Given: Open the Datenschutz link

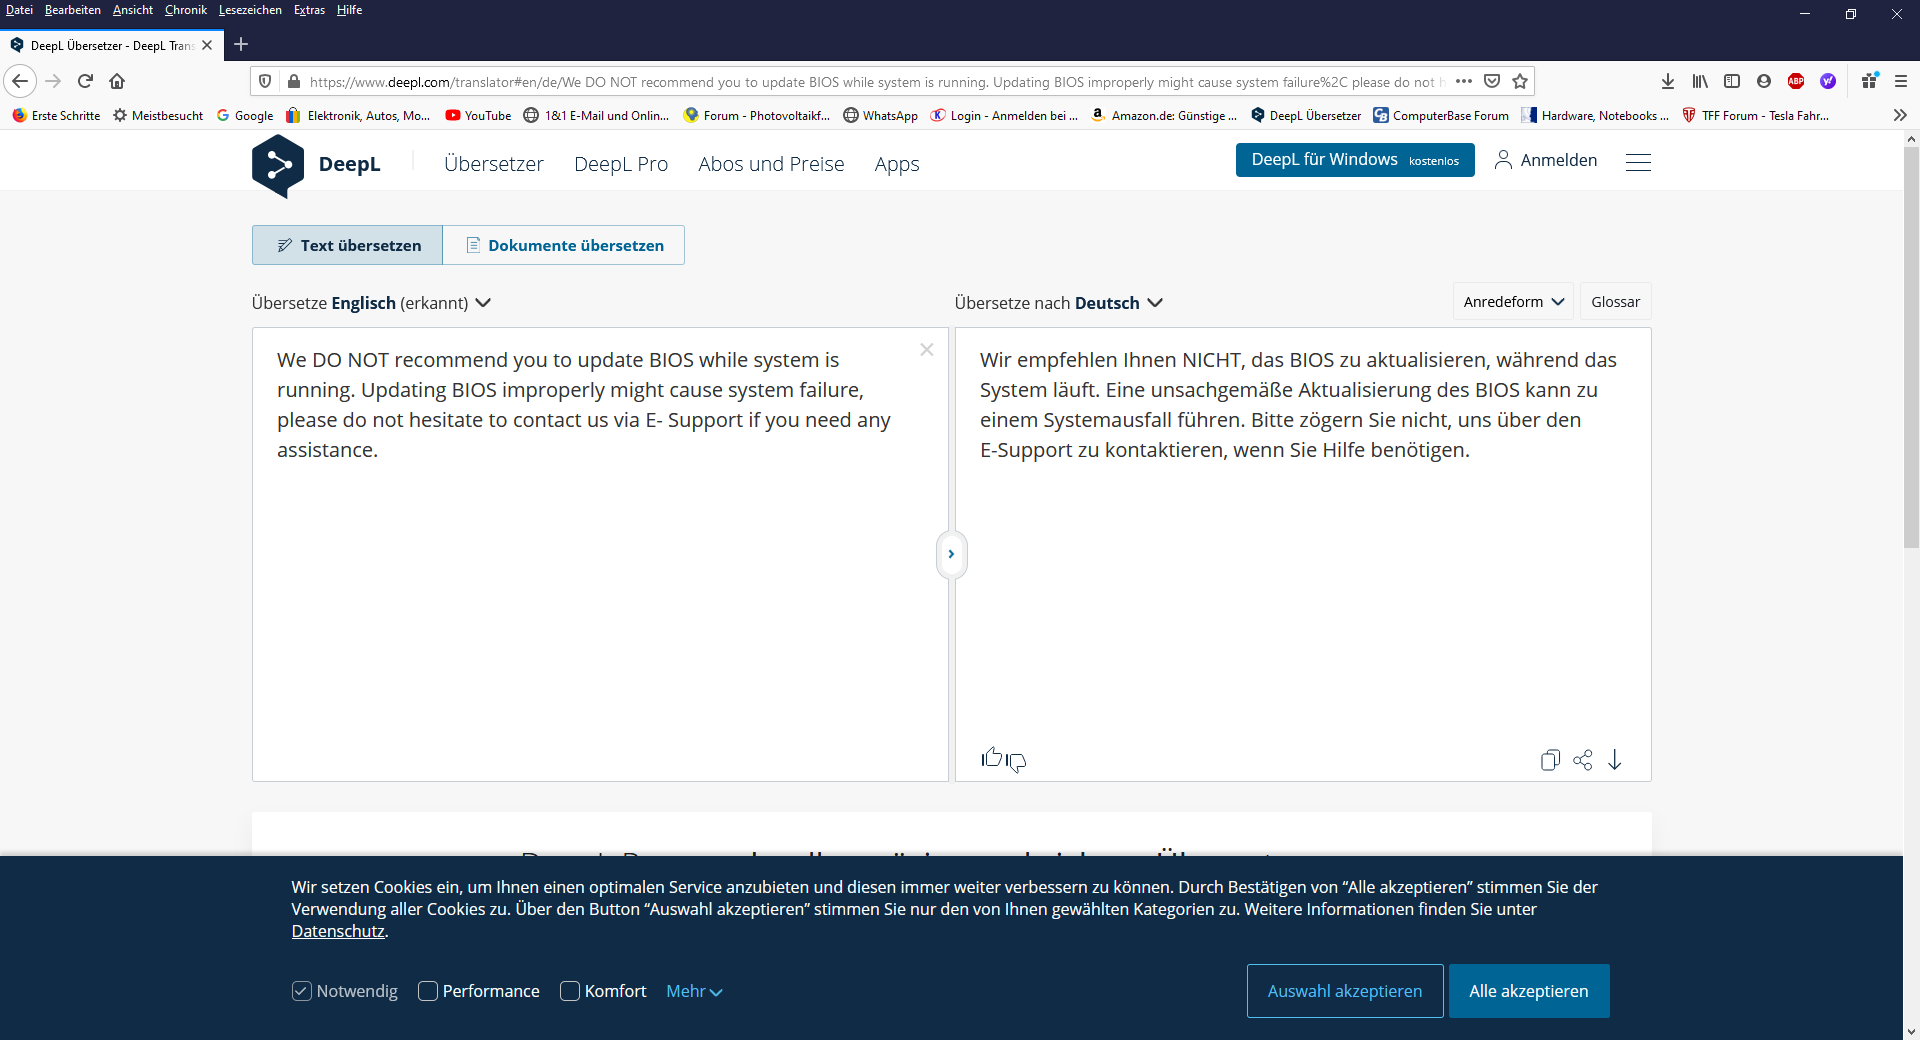Looking at the screenshot, I should tap(338, 931).
